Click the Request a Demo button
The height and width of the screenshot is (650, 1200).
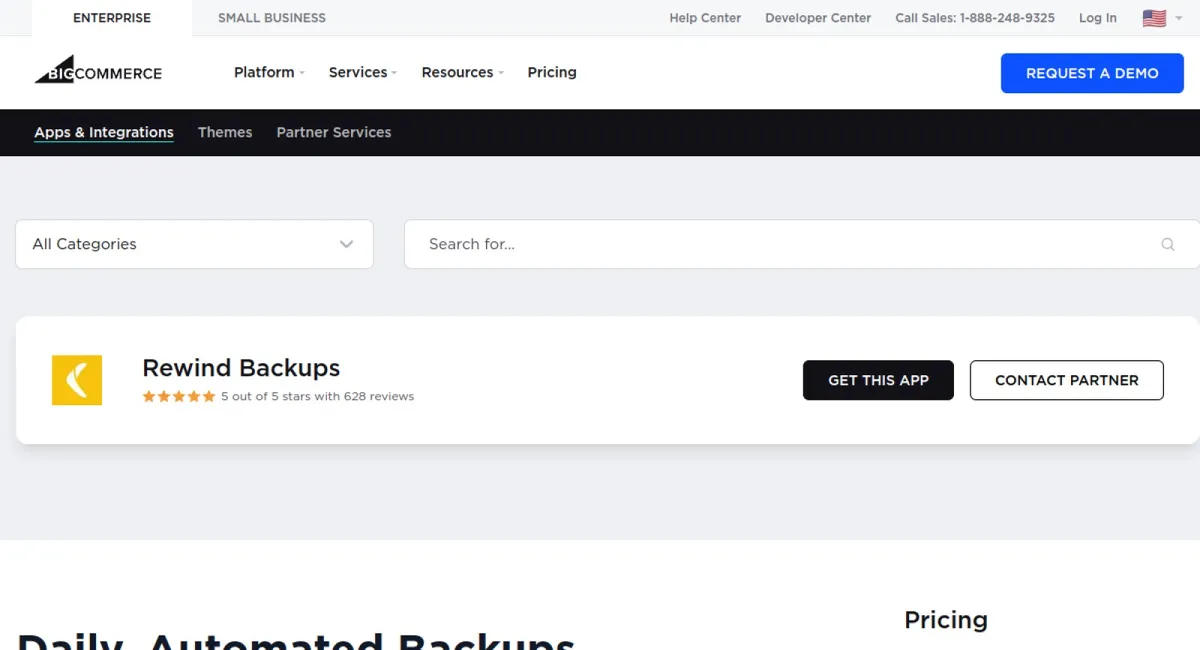point(1092,73)
